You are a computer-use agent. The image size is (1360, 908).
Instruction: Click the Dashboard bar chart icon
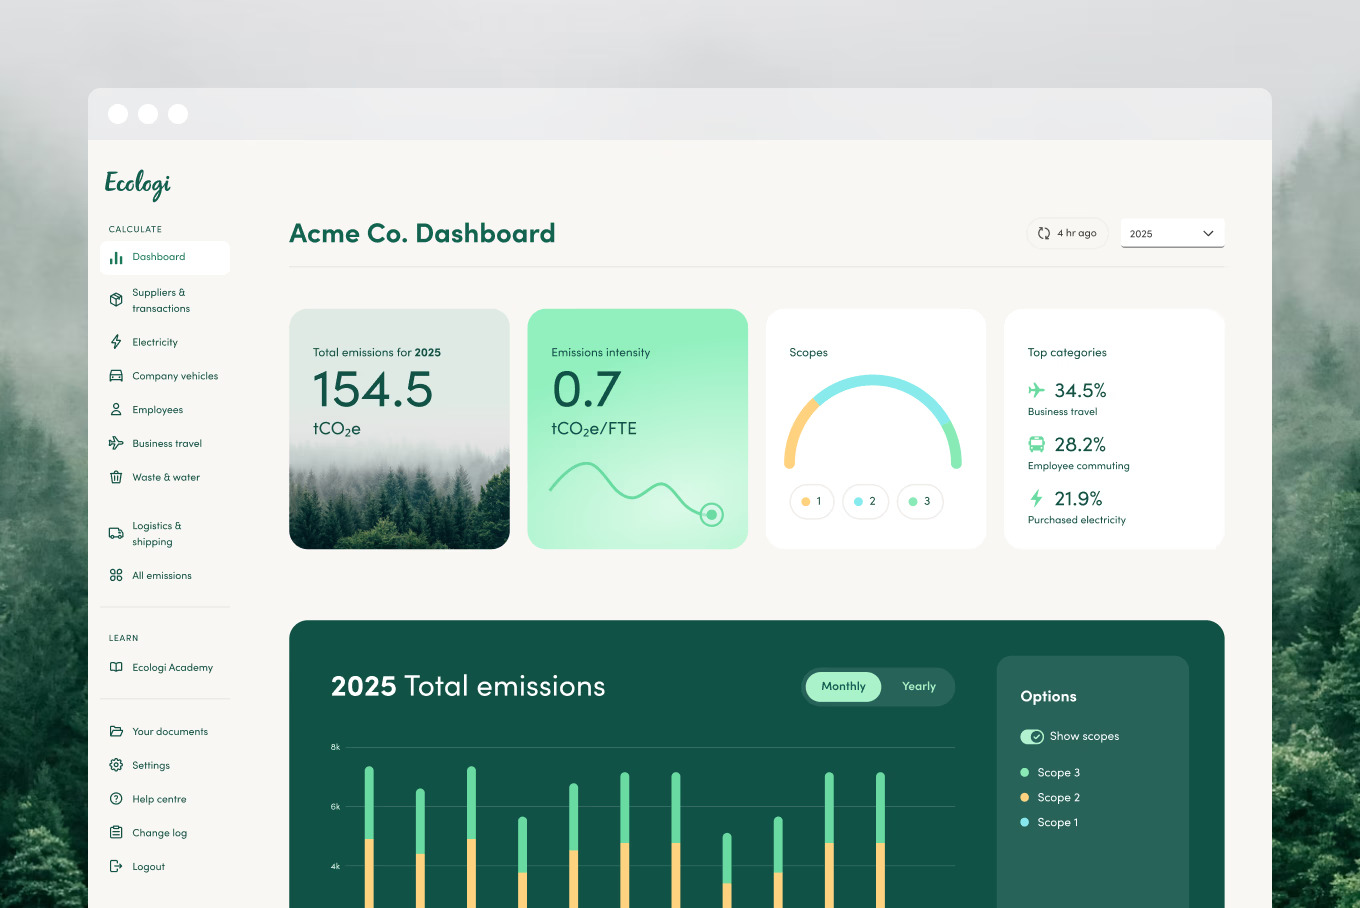116,258
